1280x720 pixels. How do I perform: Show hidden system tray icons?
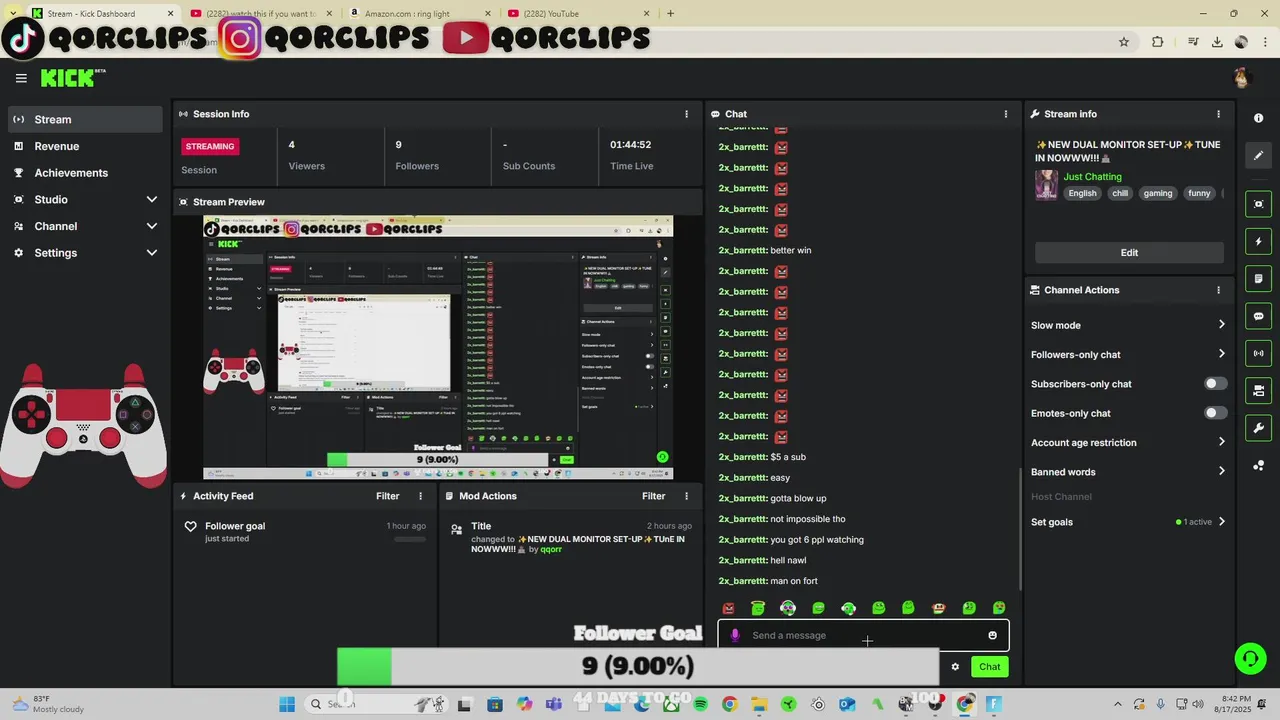pos(1118,704)
